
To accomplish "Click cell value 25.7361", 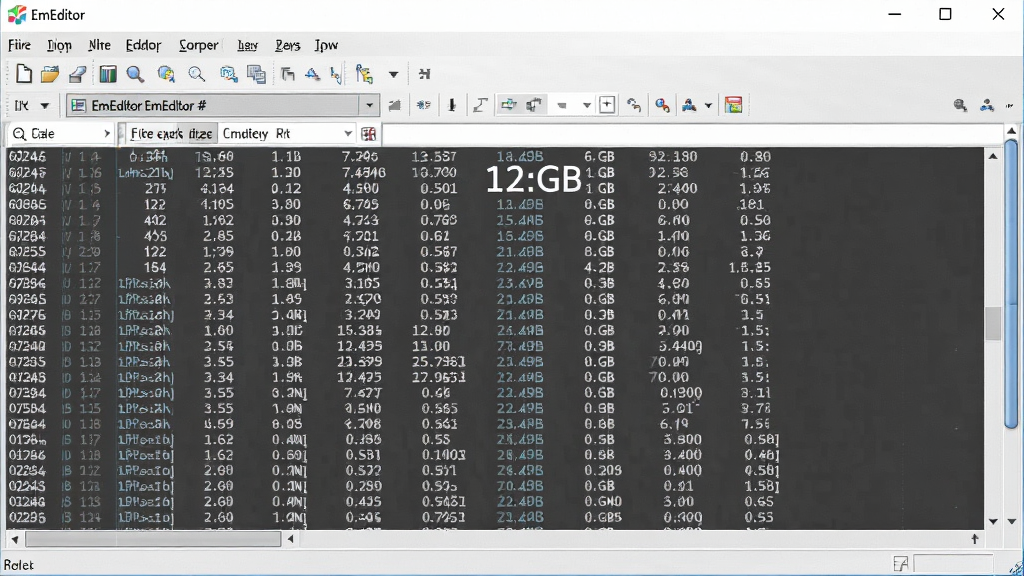I will (x=439, y=362).
